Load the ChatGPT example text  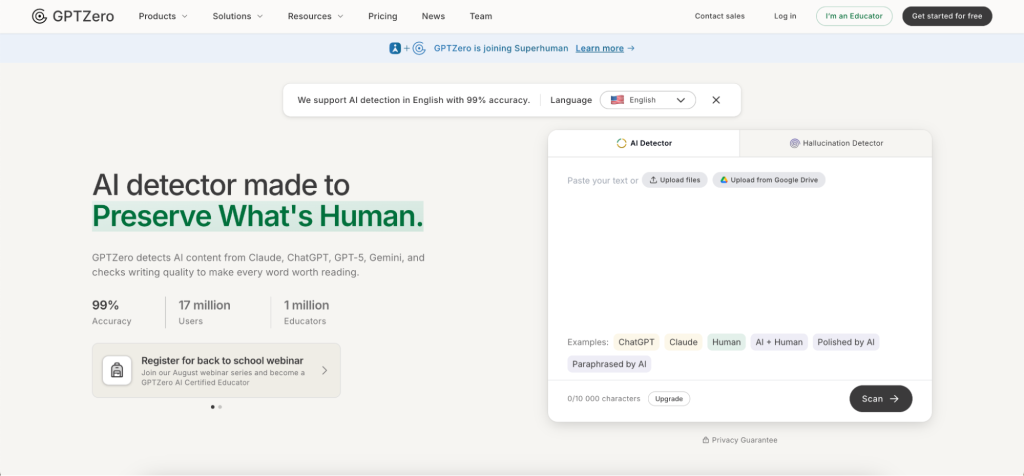point(636,342)
